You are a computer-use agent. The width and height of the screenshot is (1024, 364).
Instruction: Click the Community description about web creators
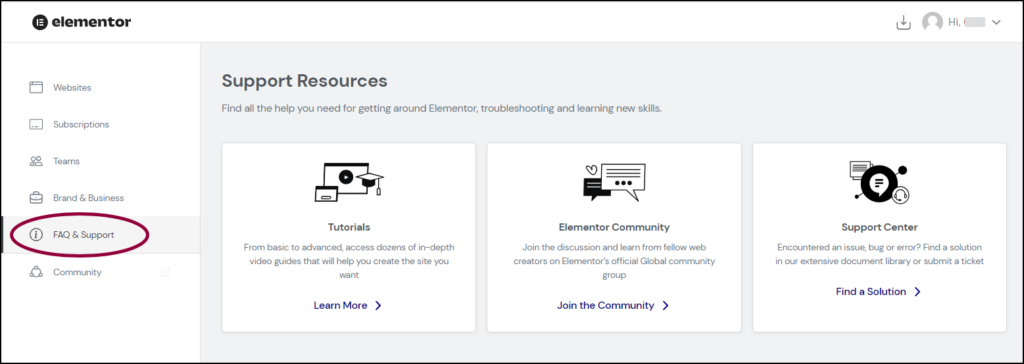point(614,261)
